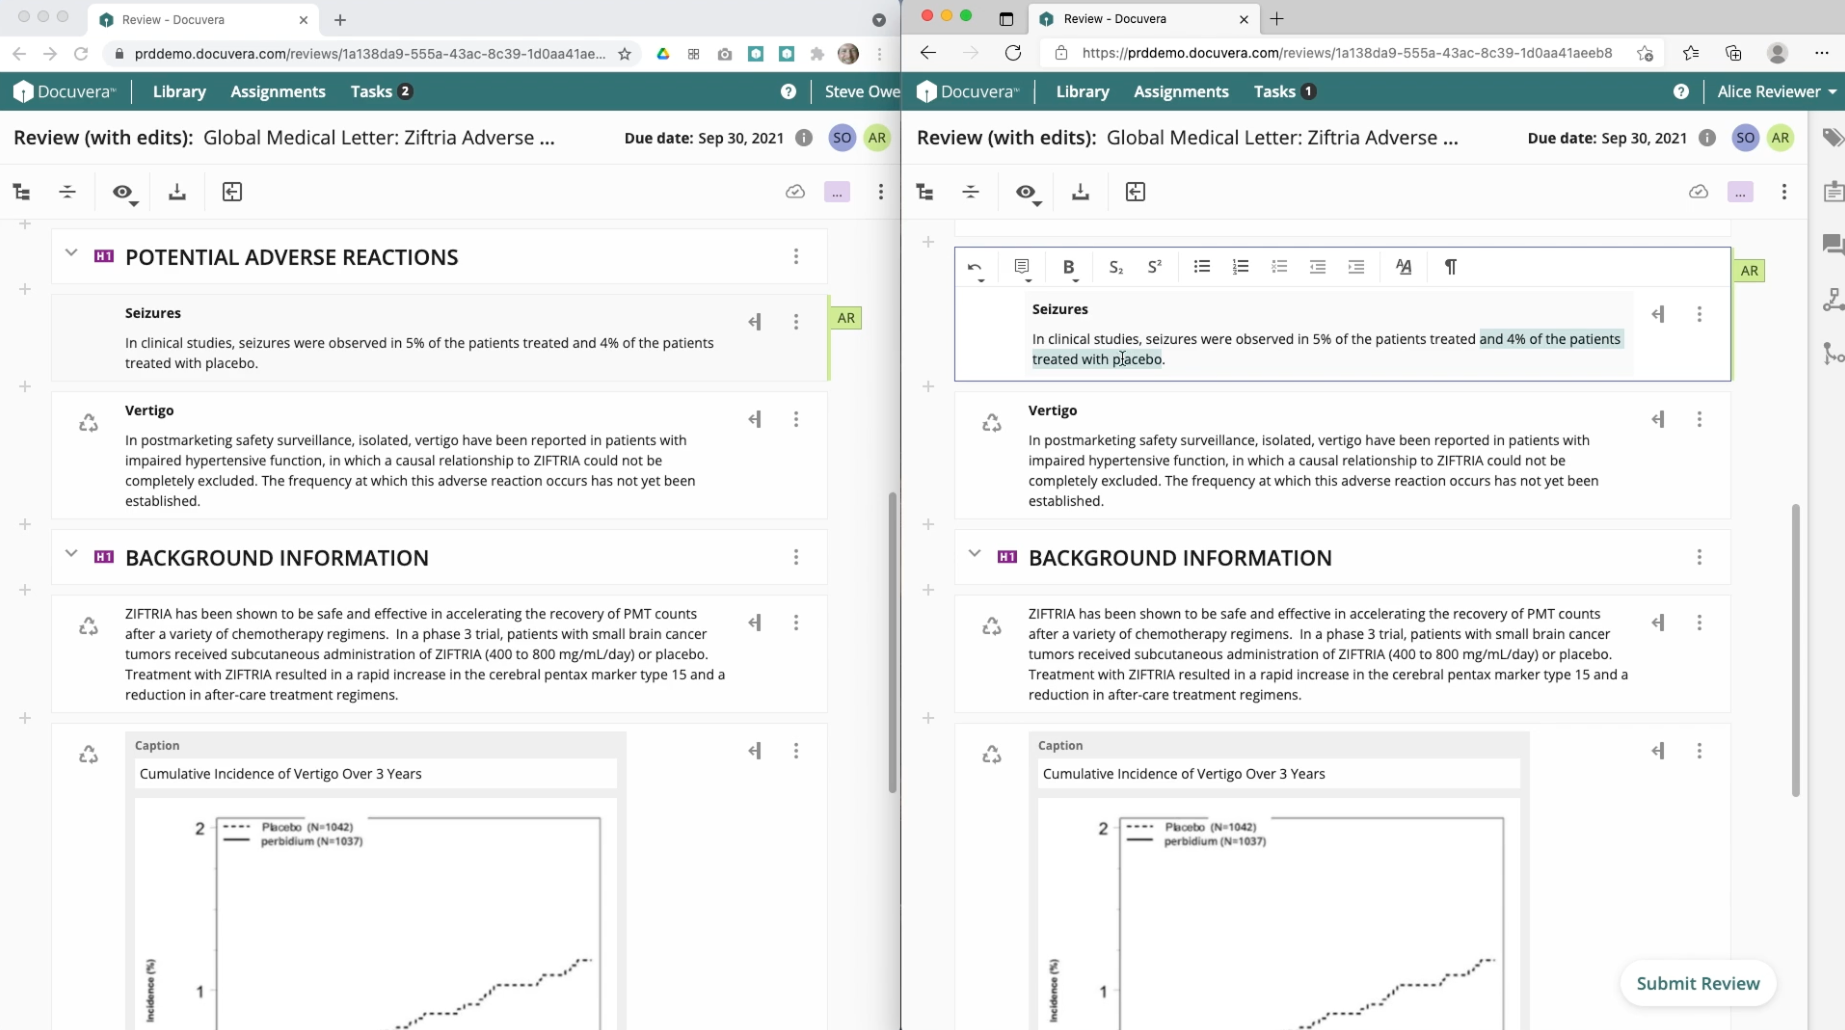Screen dimensions: 1845x1030
Task: Click tags icon in right sidebar
Action: (1832, 138)
